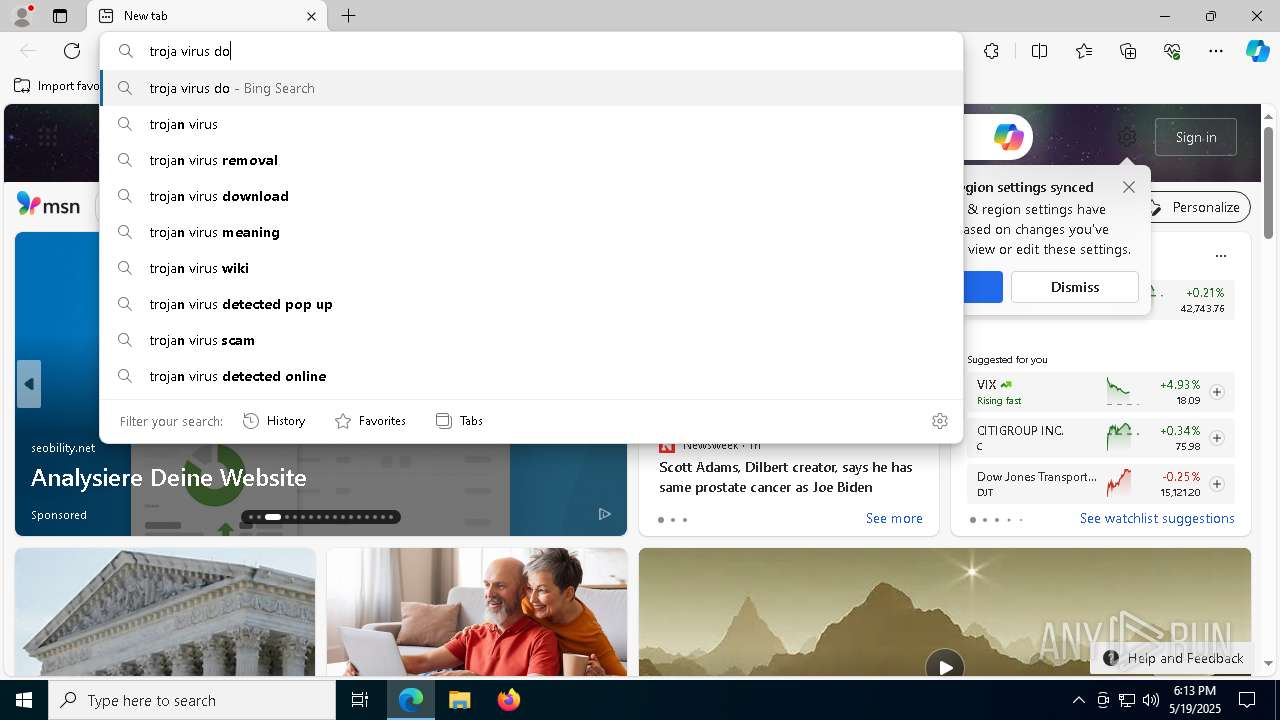Open search suggestions settings gear
Screen dimensions: 1280x720
pyautogui.click(x=939, y=421)
